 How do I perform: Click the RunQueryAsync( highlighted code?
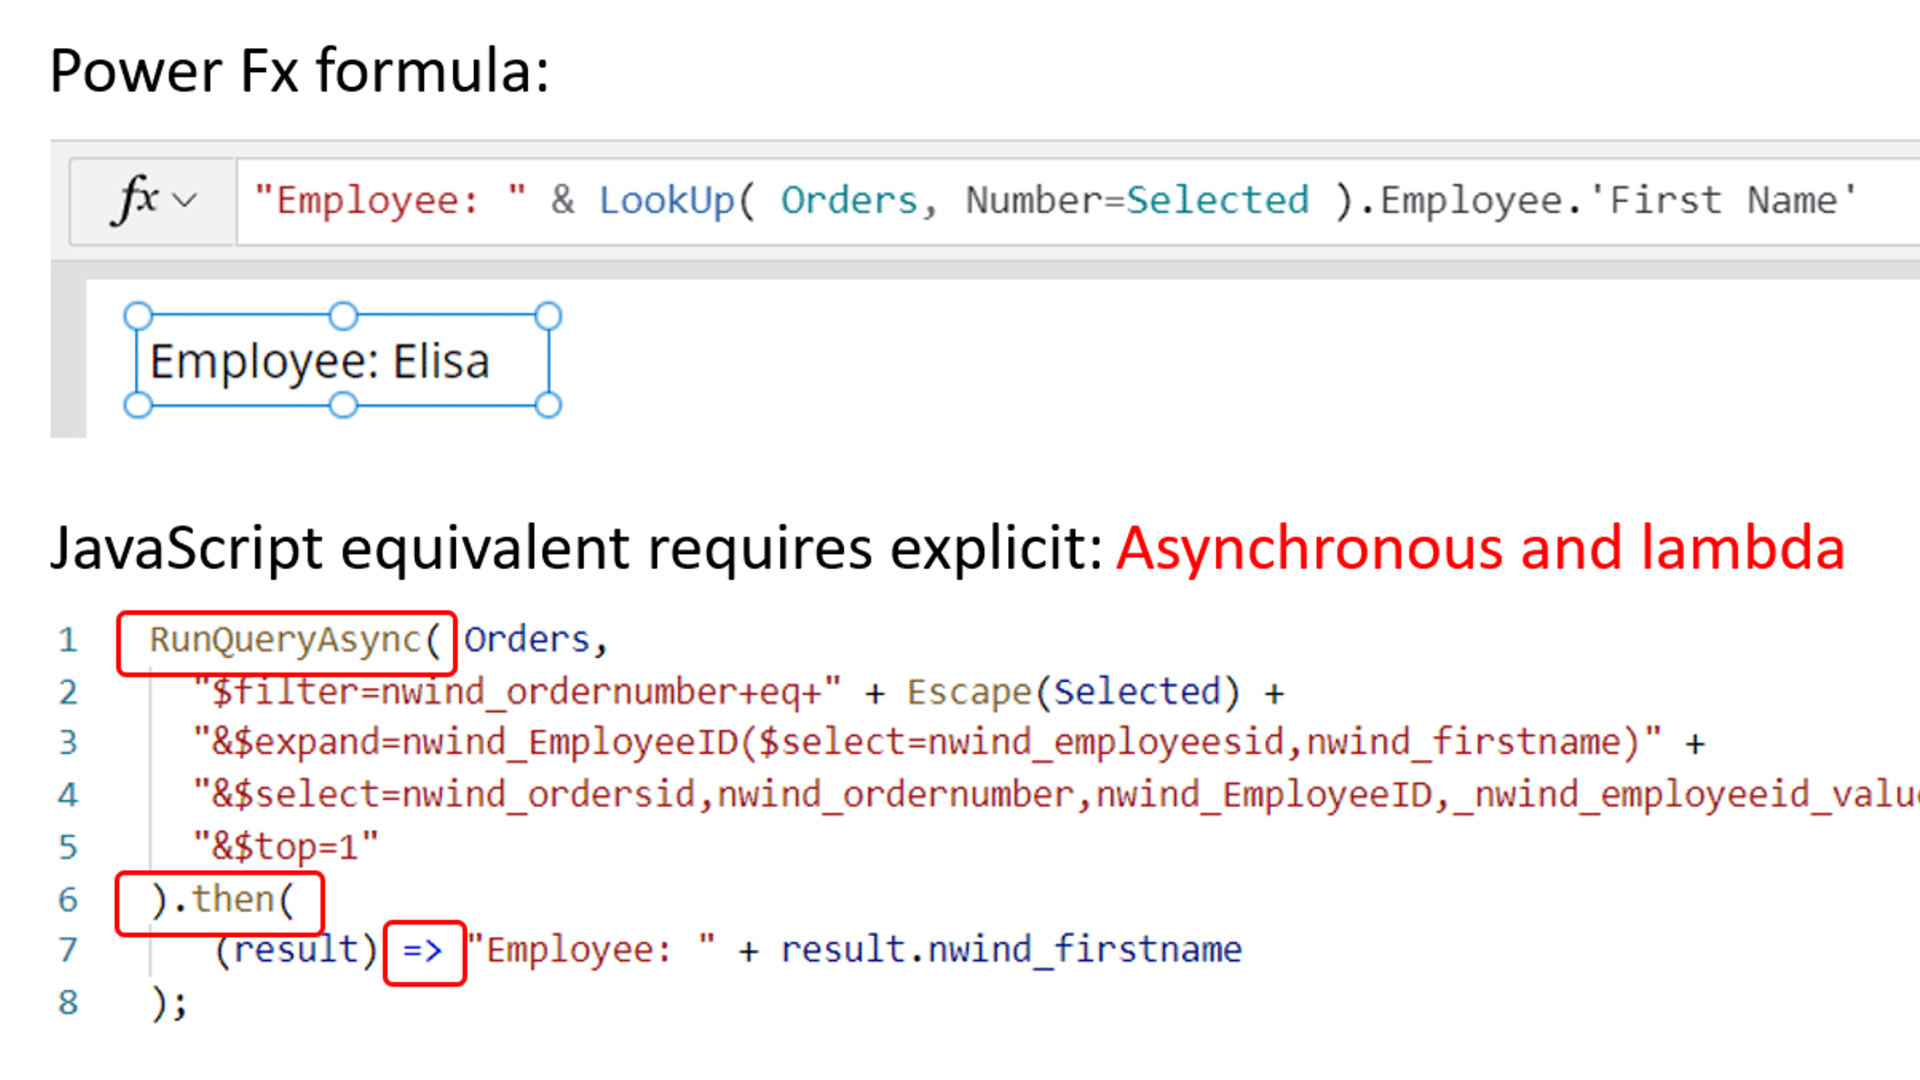[287, 641]
